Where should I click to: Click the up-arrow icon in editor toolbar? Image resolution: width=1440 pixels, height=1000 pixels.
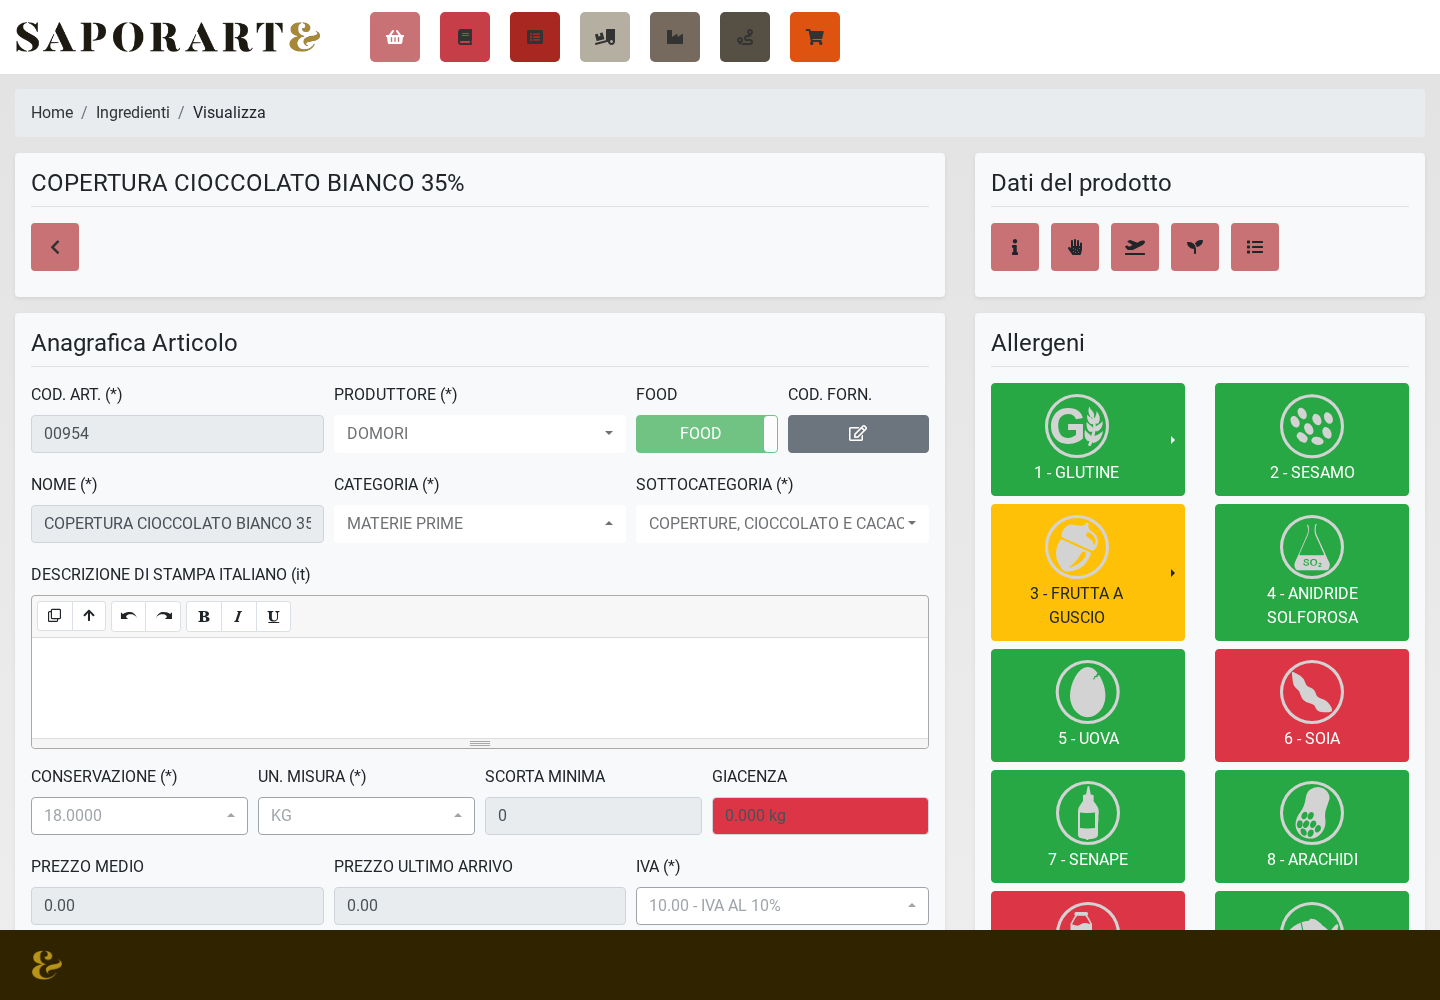pos(89,616)
